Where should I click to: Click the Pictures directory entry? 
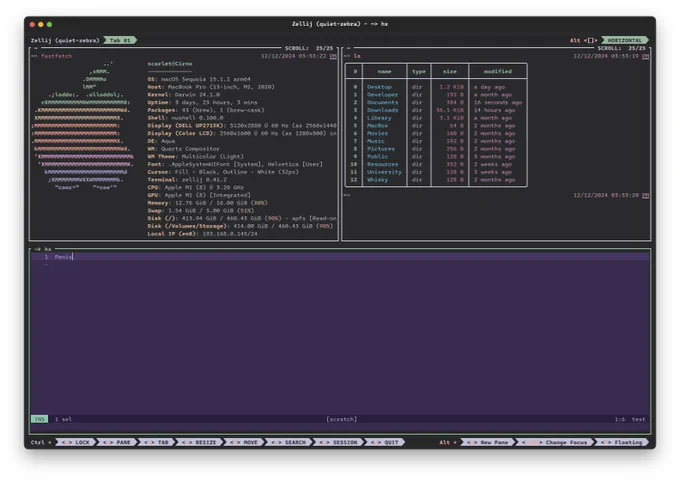(381, 149)
